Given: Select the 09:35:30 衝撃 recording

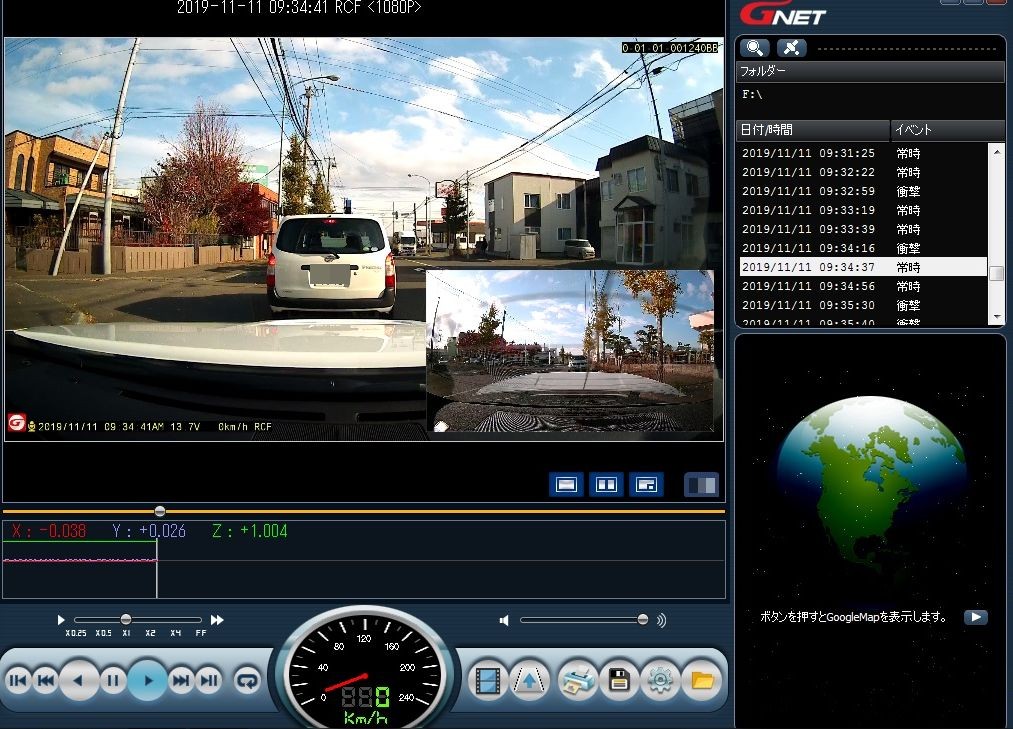Looking at the screenshot, I should tap(862, 305).
